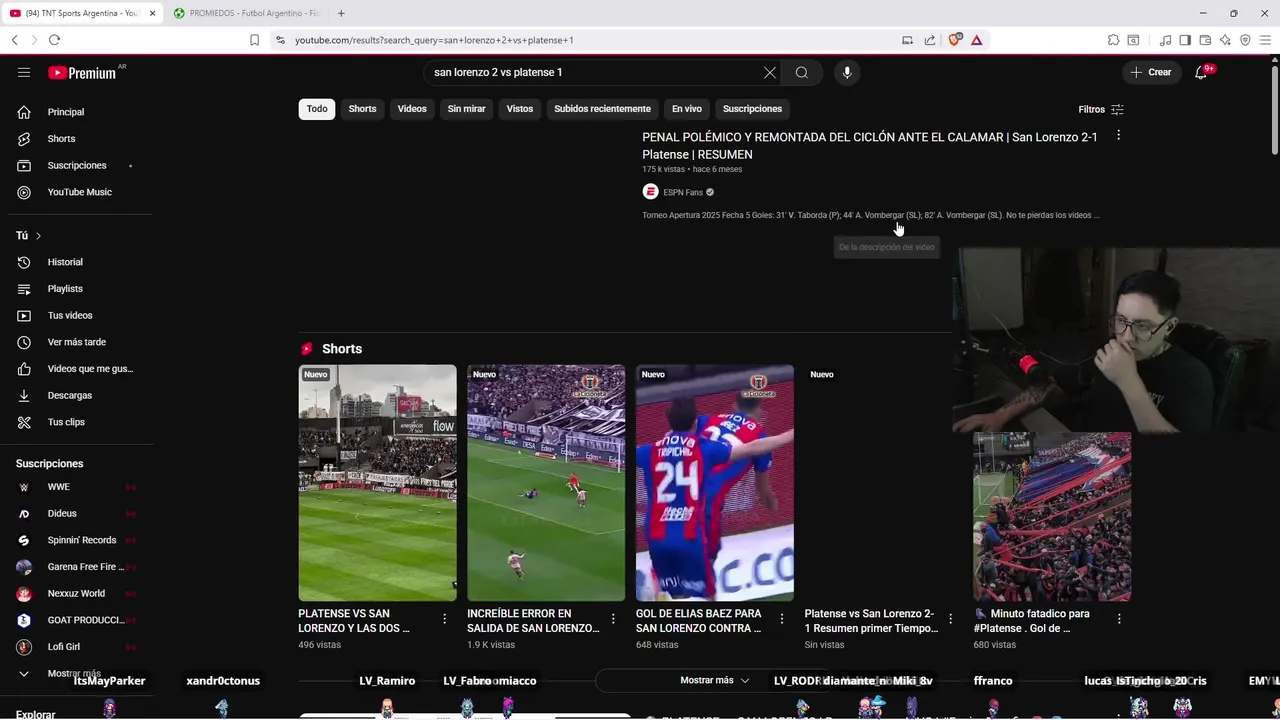Select the Vistos filter chip

[x=520, y=109]
